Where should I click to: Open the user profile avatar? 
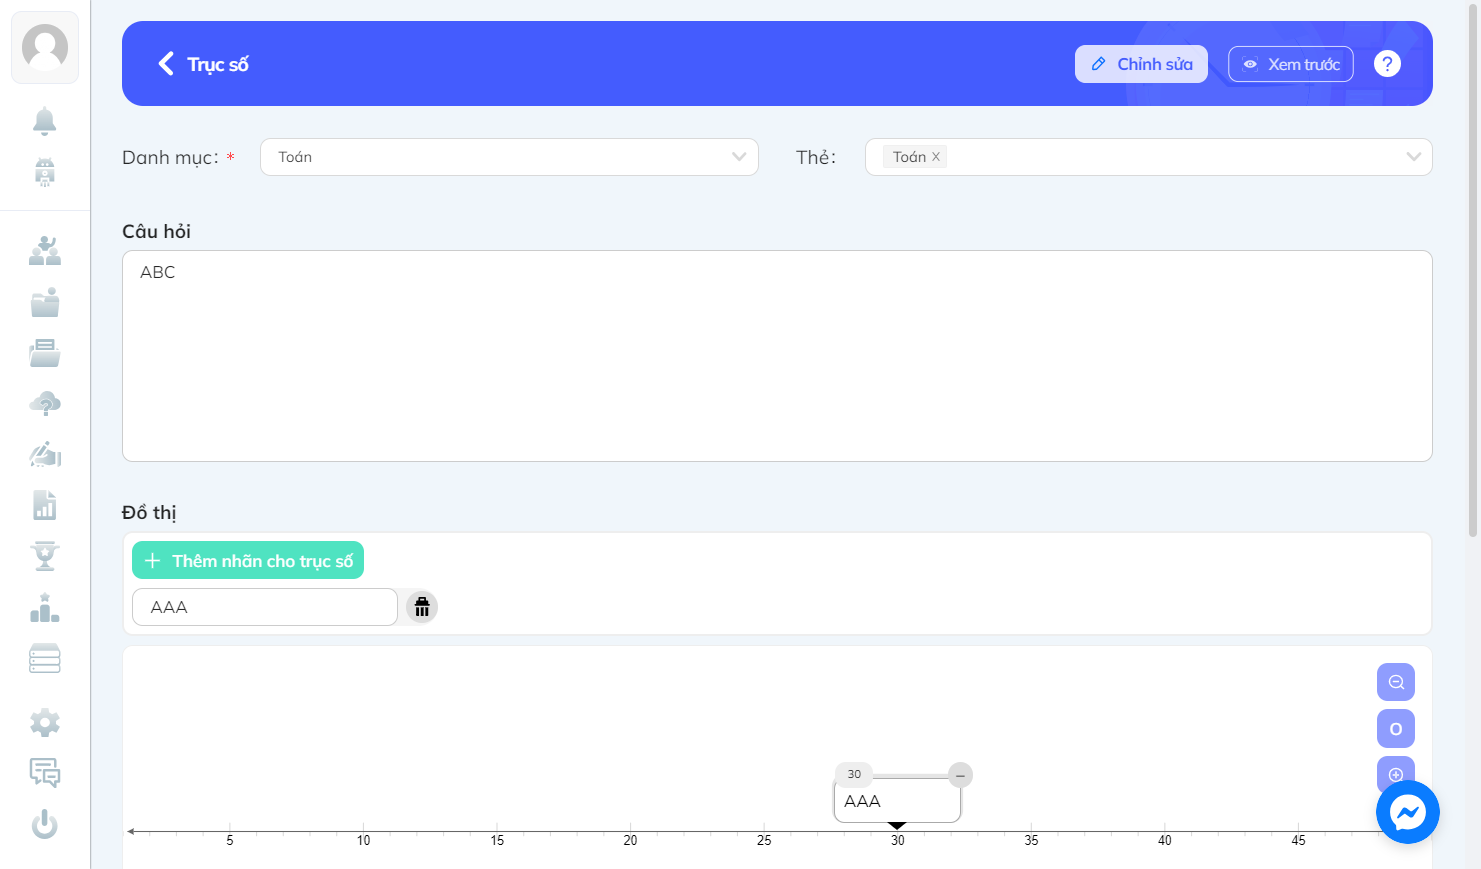tap(45, 47)
